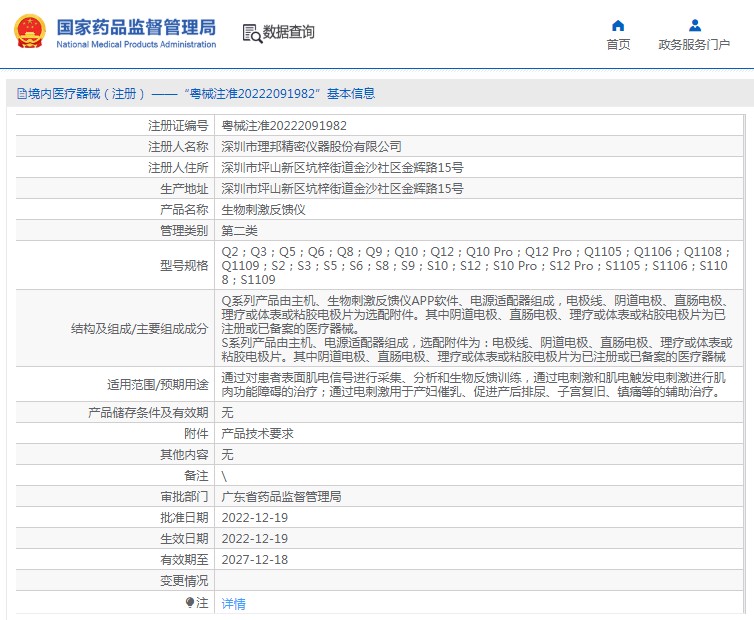This screenshot has width=754, height=620.
Task: Click the document icon before 境内医疗器械
Action: (22, 93)
